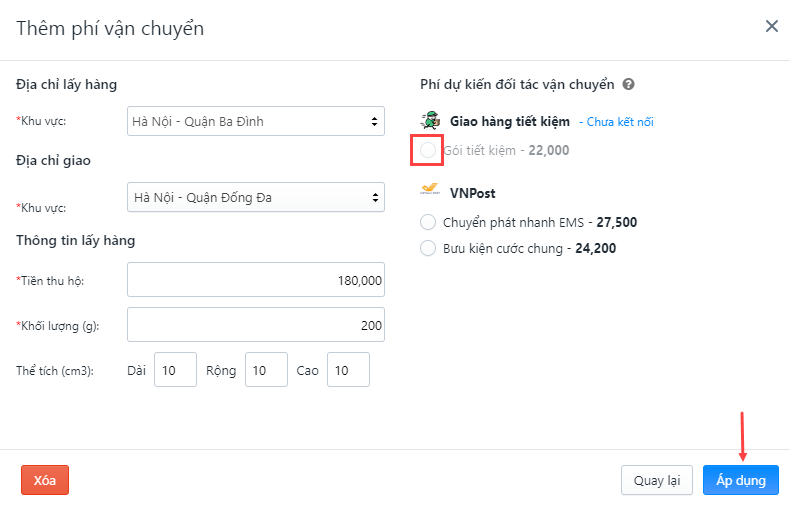This screenshot has width=790, height=507.
Task: Choose Chuyển phát nhanh EMS shipping option
Action: click(428, 222)
